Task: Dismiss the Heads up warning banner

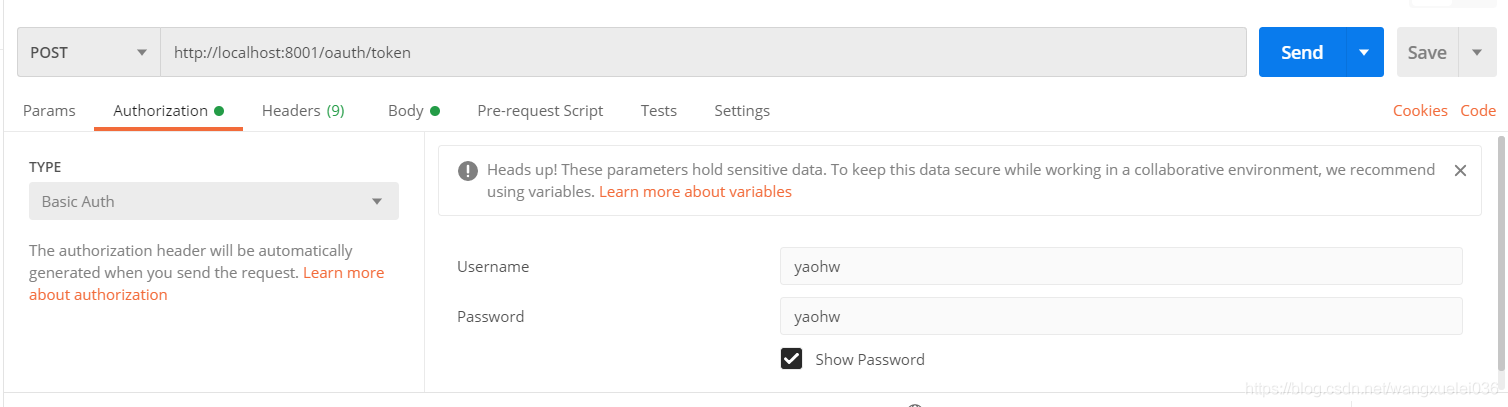Action: 1460,171
